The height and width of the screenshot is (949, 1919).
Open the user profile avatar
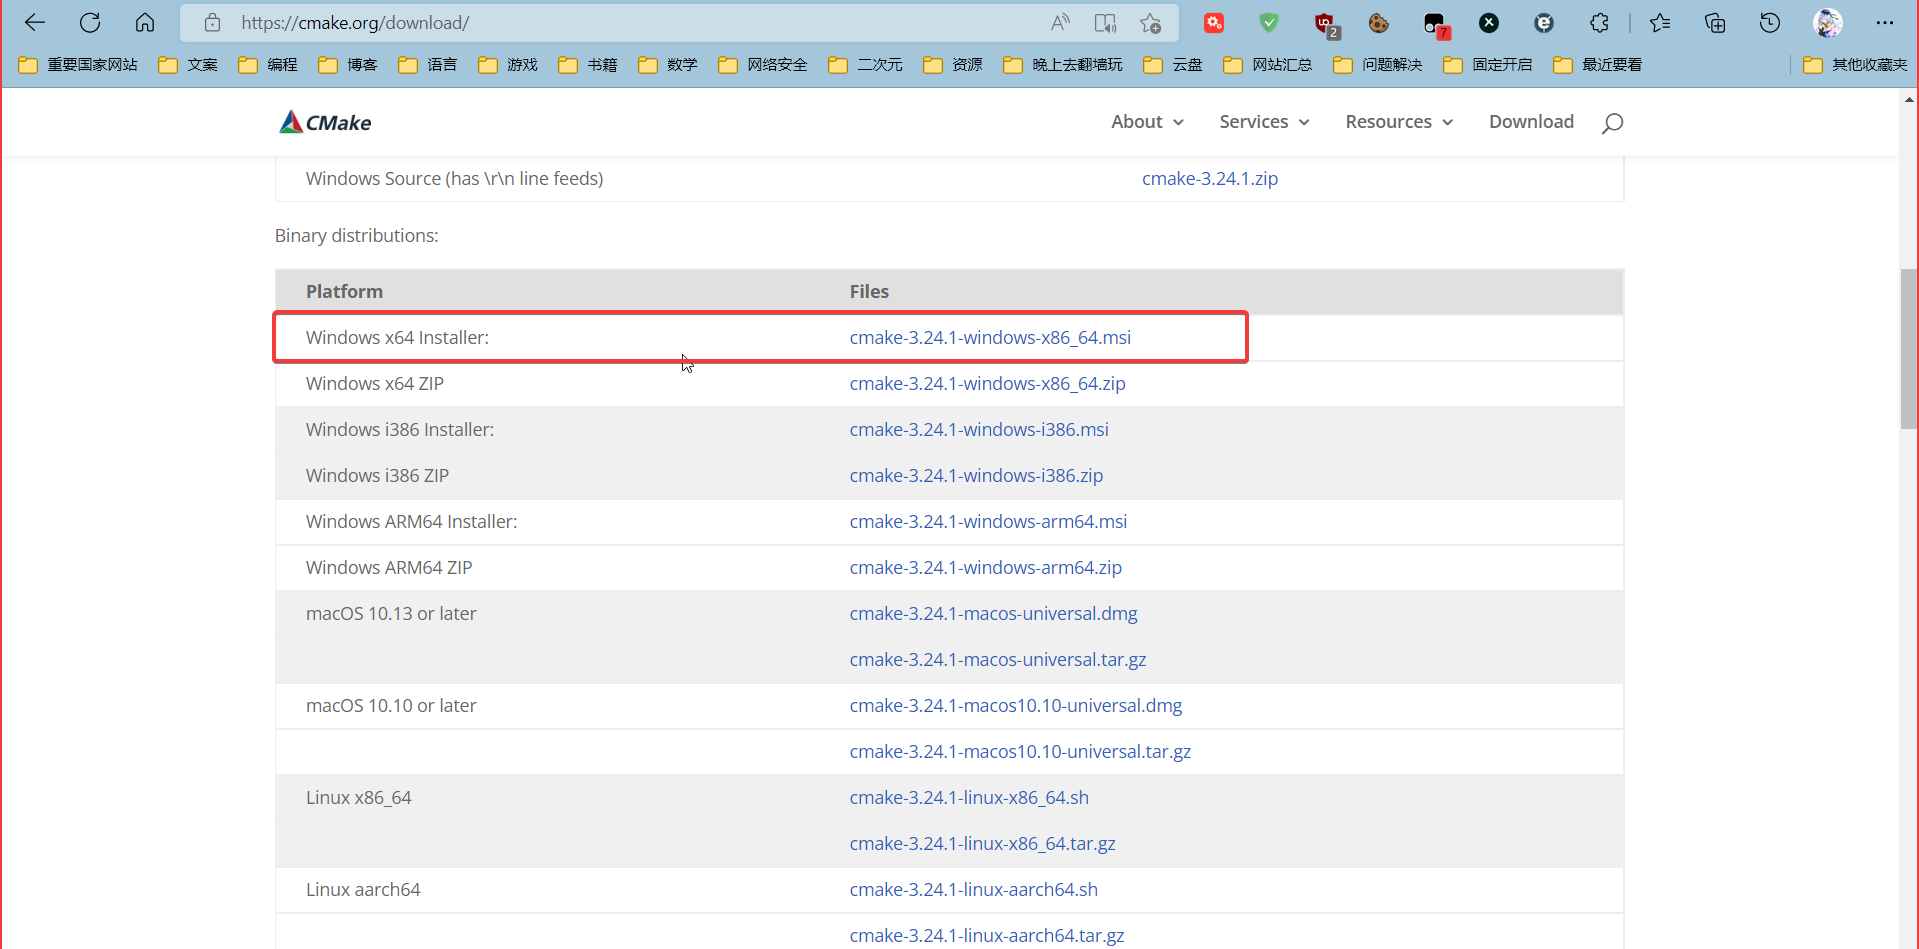[1828, 22]
